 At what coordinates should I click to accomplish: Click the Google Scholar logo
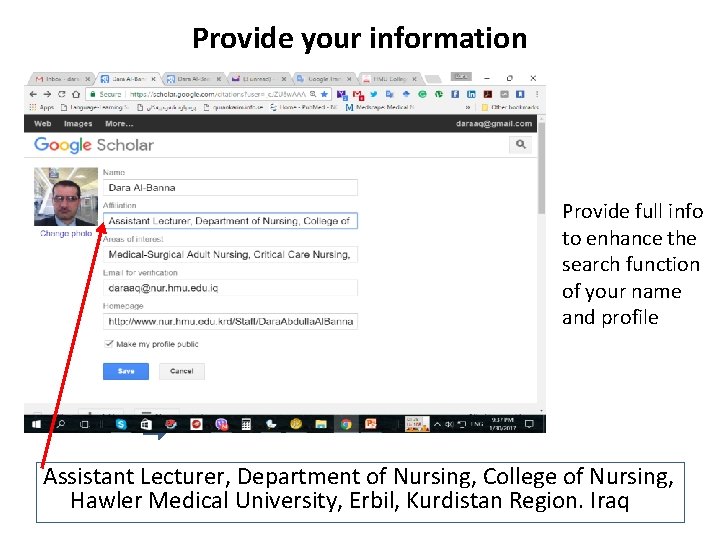[94, 145]
